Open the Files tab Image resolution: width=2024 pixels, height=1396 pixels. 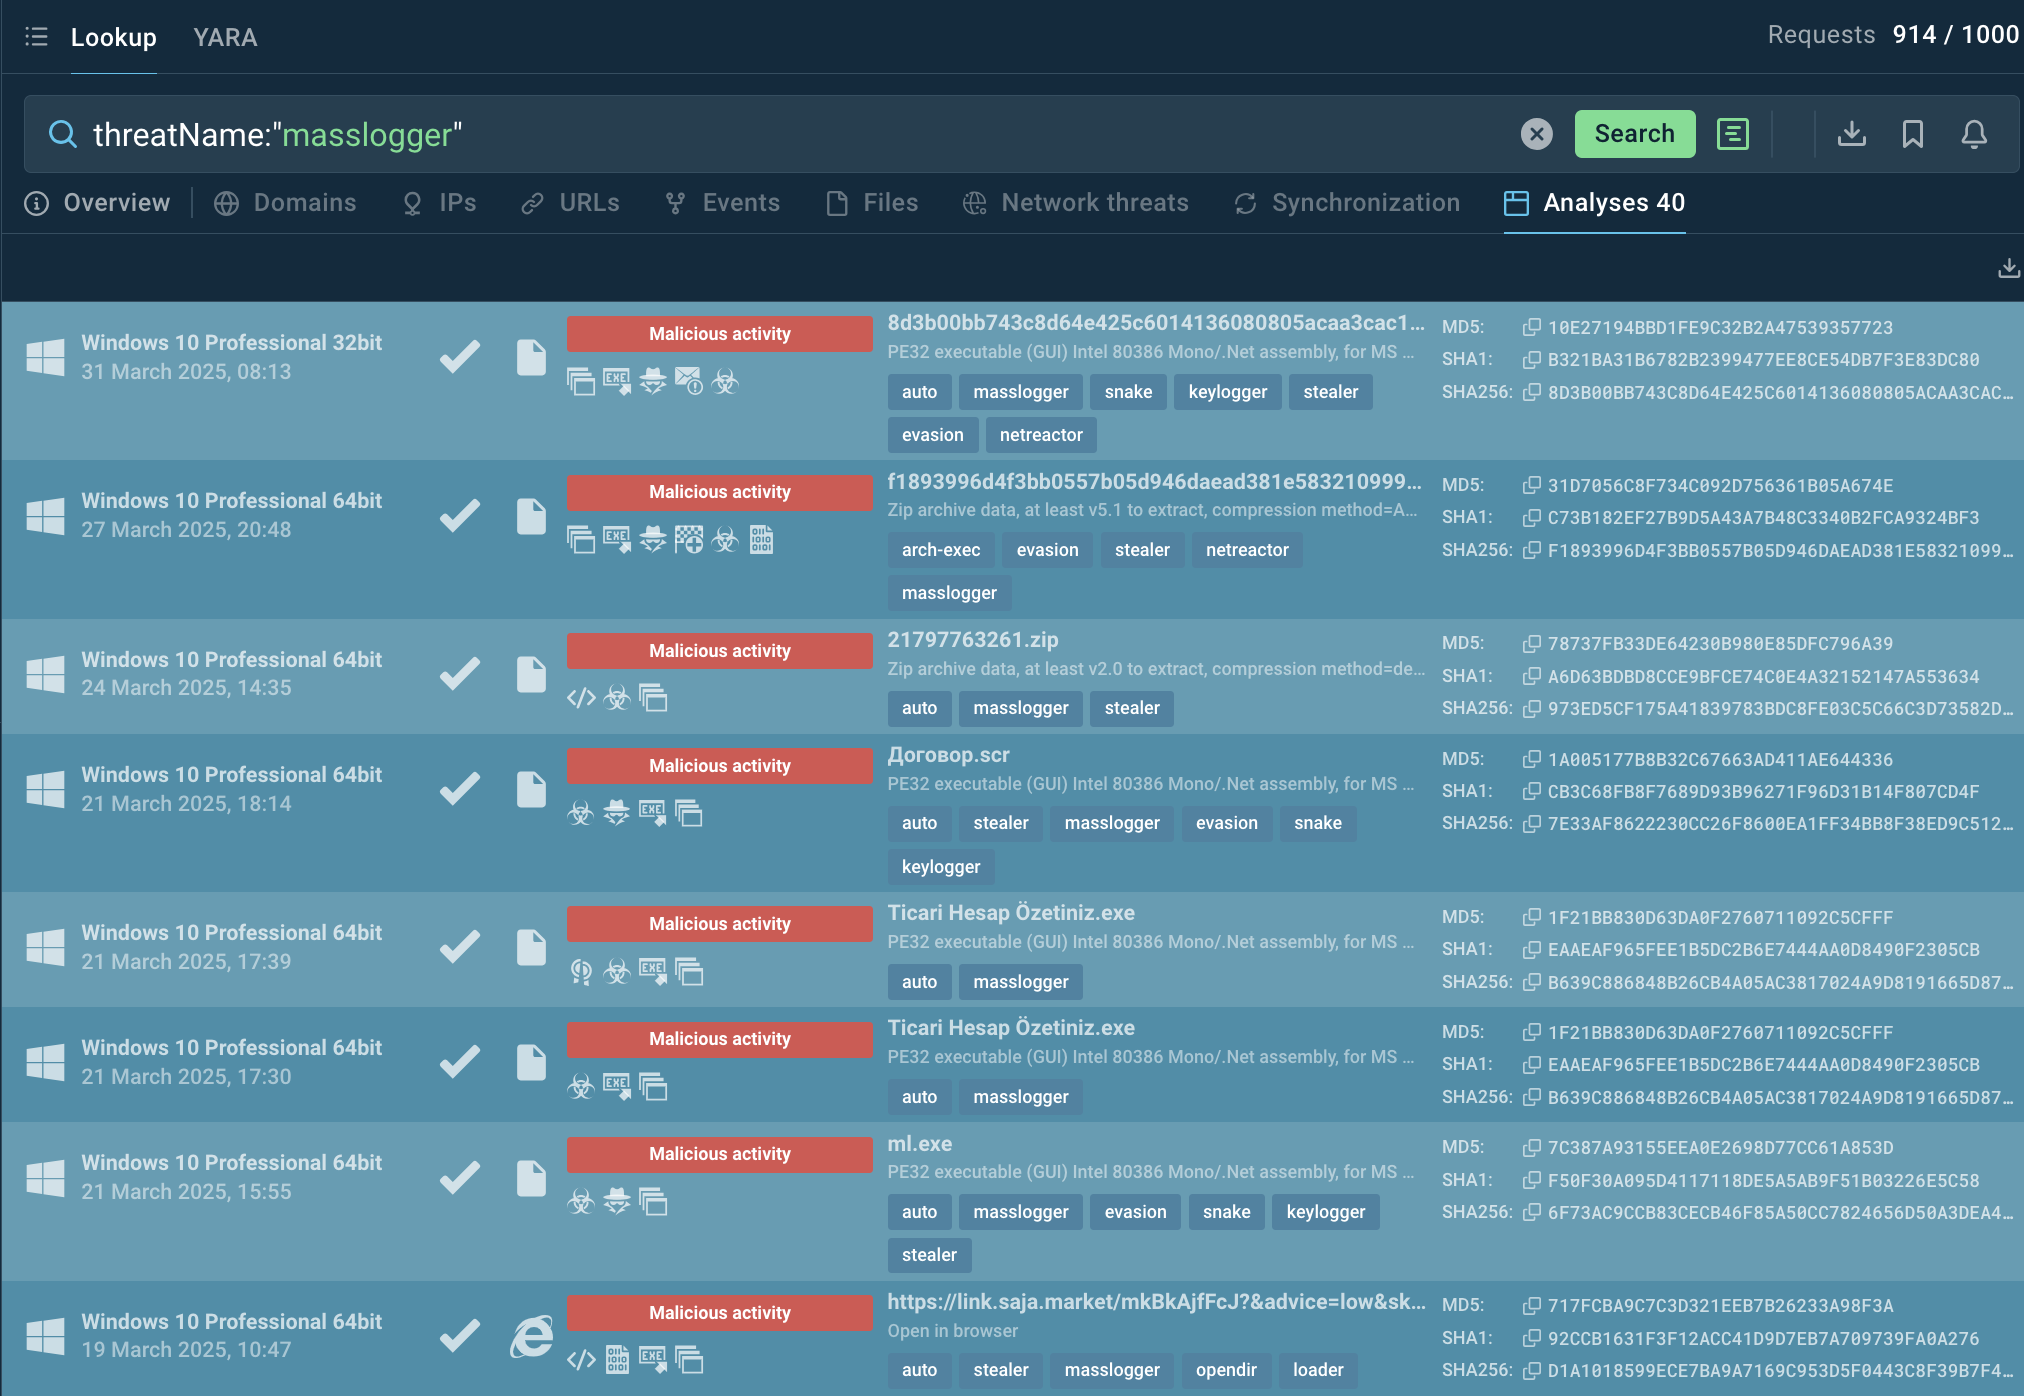(872, 203)
